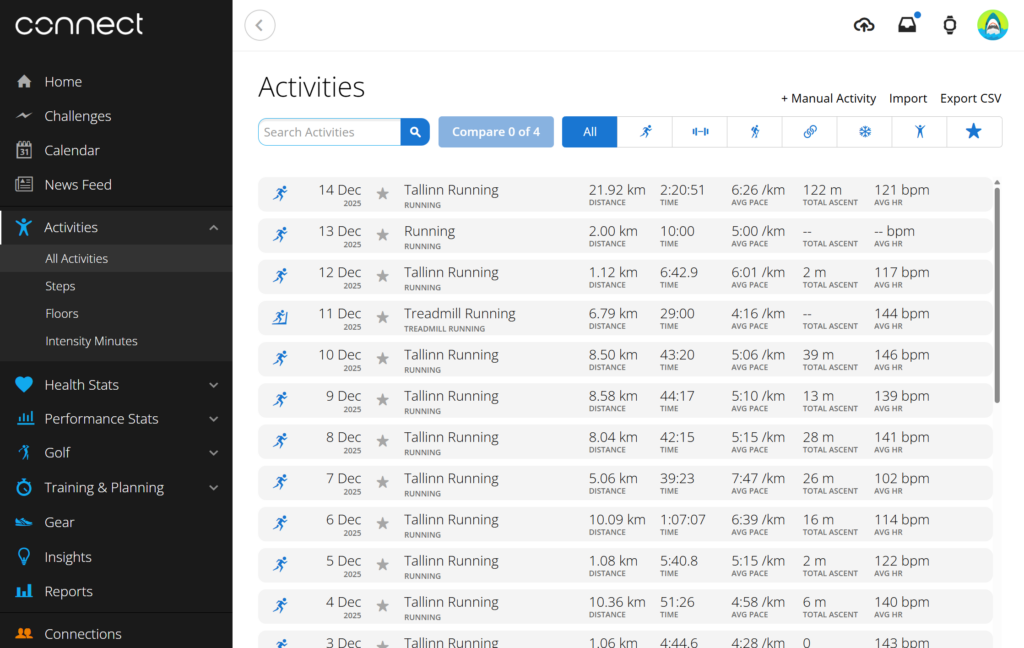Open the cloud upload icon
Screen dimensions: 1024x648
863,23
